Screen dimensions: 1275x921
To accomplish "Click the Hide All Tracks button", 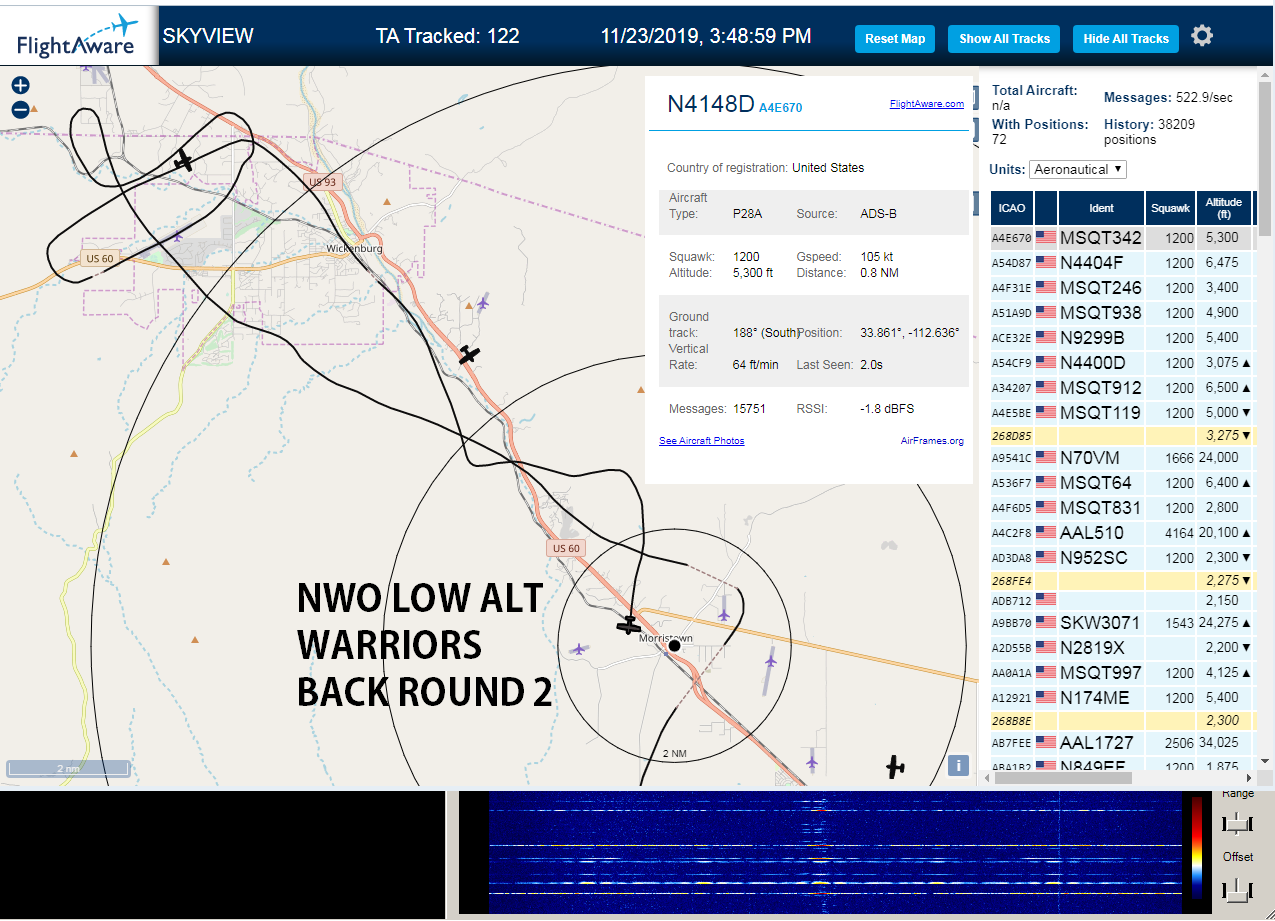I will (1126, 39).
